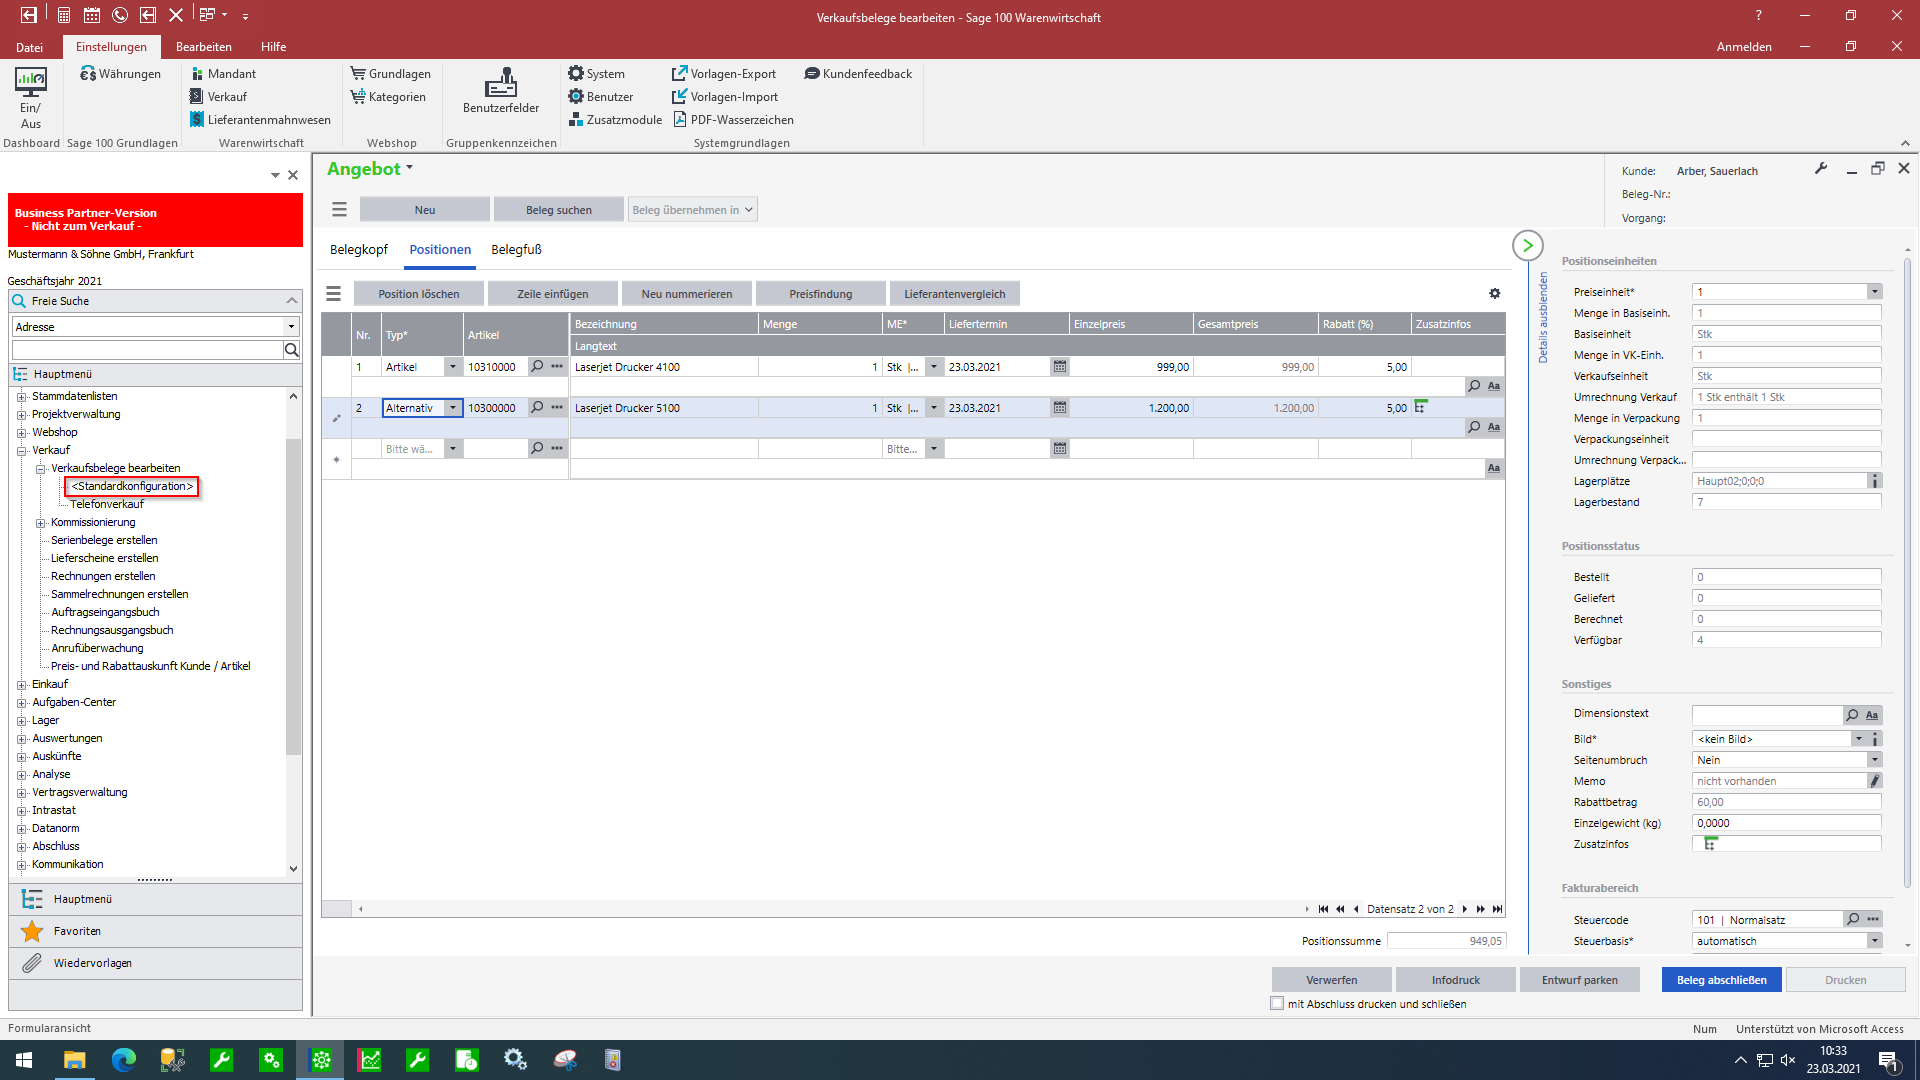
Task: Search article for 10310000 row
Action: (537, 367)
